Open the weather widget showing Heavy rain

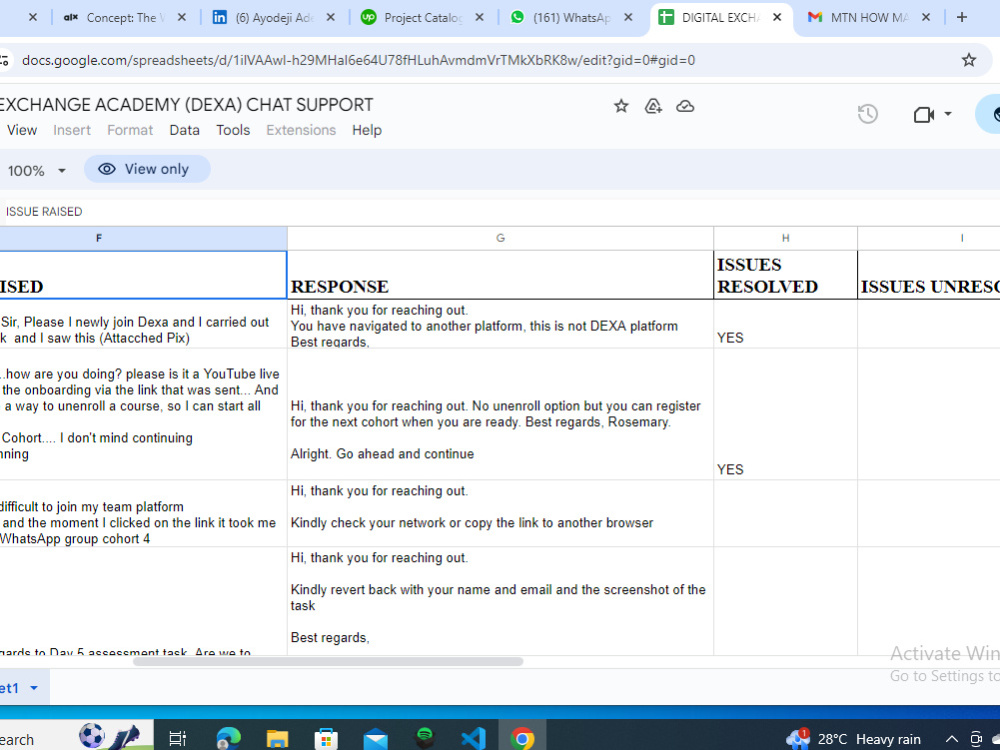point(855,739)
